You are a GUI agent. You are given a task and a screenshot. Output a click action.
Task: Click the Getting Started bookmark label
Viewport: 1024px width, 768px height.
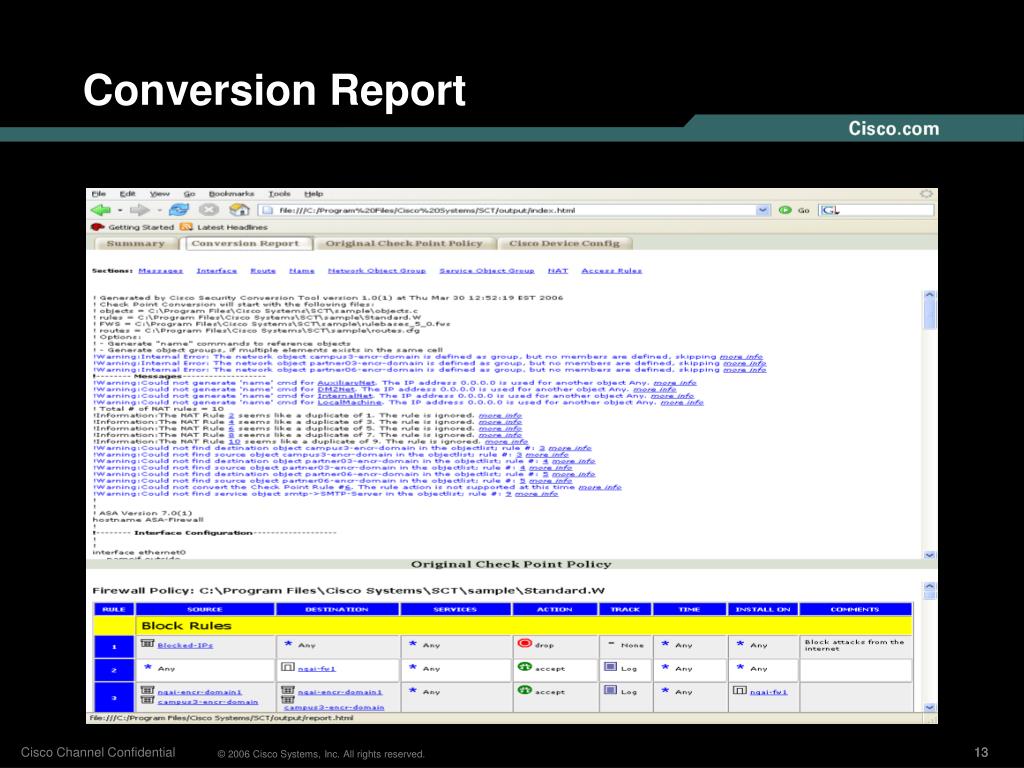click(x=141, y=227)
